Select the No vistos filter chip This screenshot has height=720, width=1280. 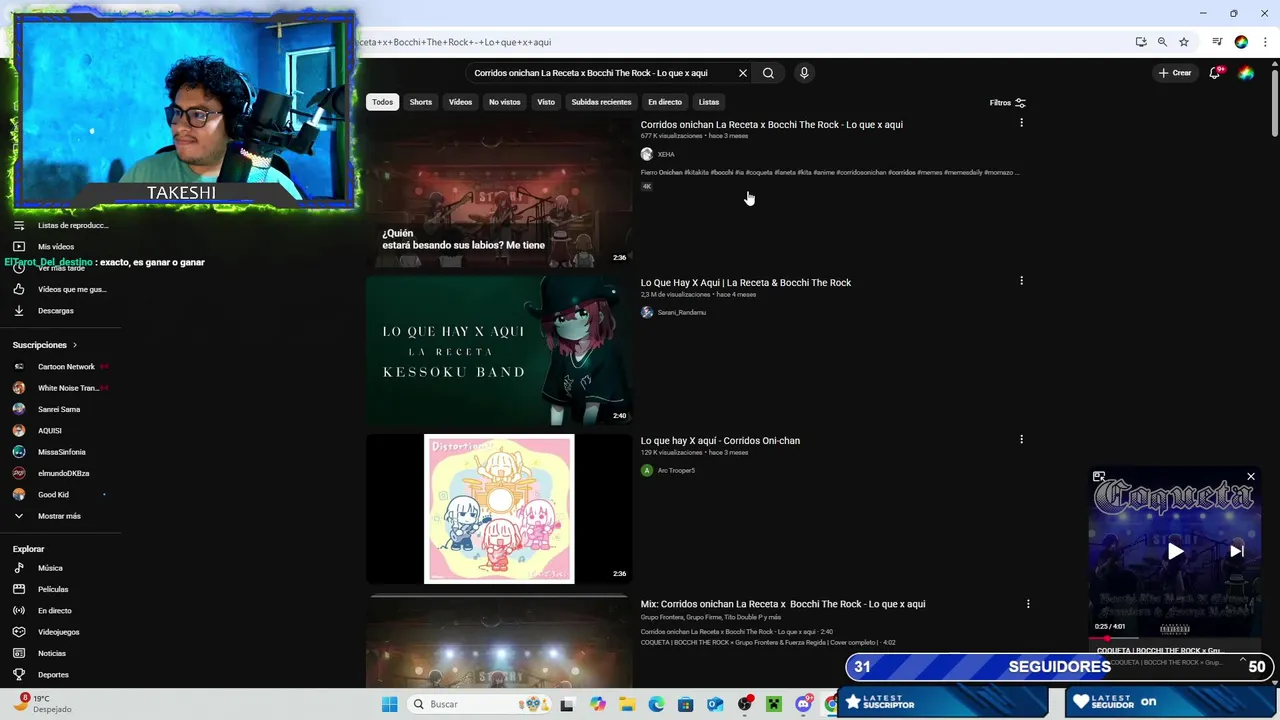pos(505,102)
